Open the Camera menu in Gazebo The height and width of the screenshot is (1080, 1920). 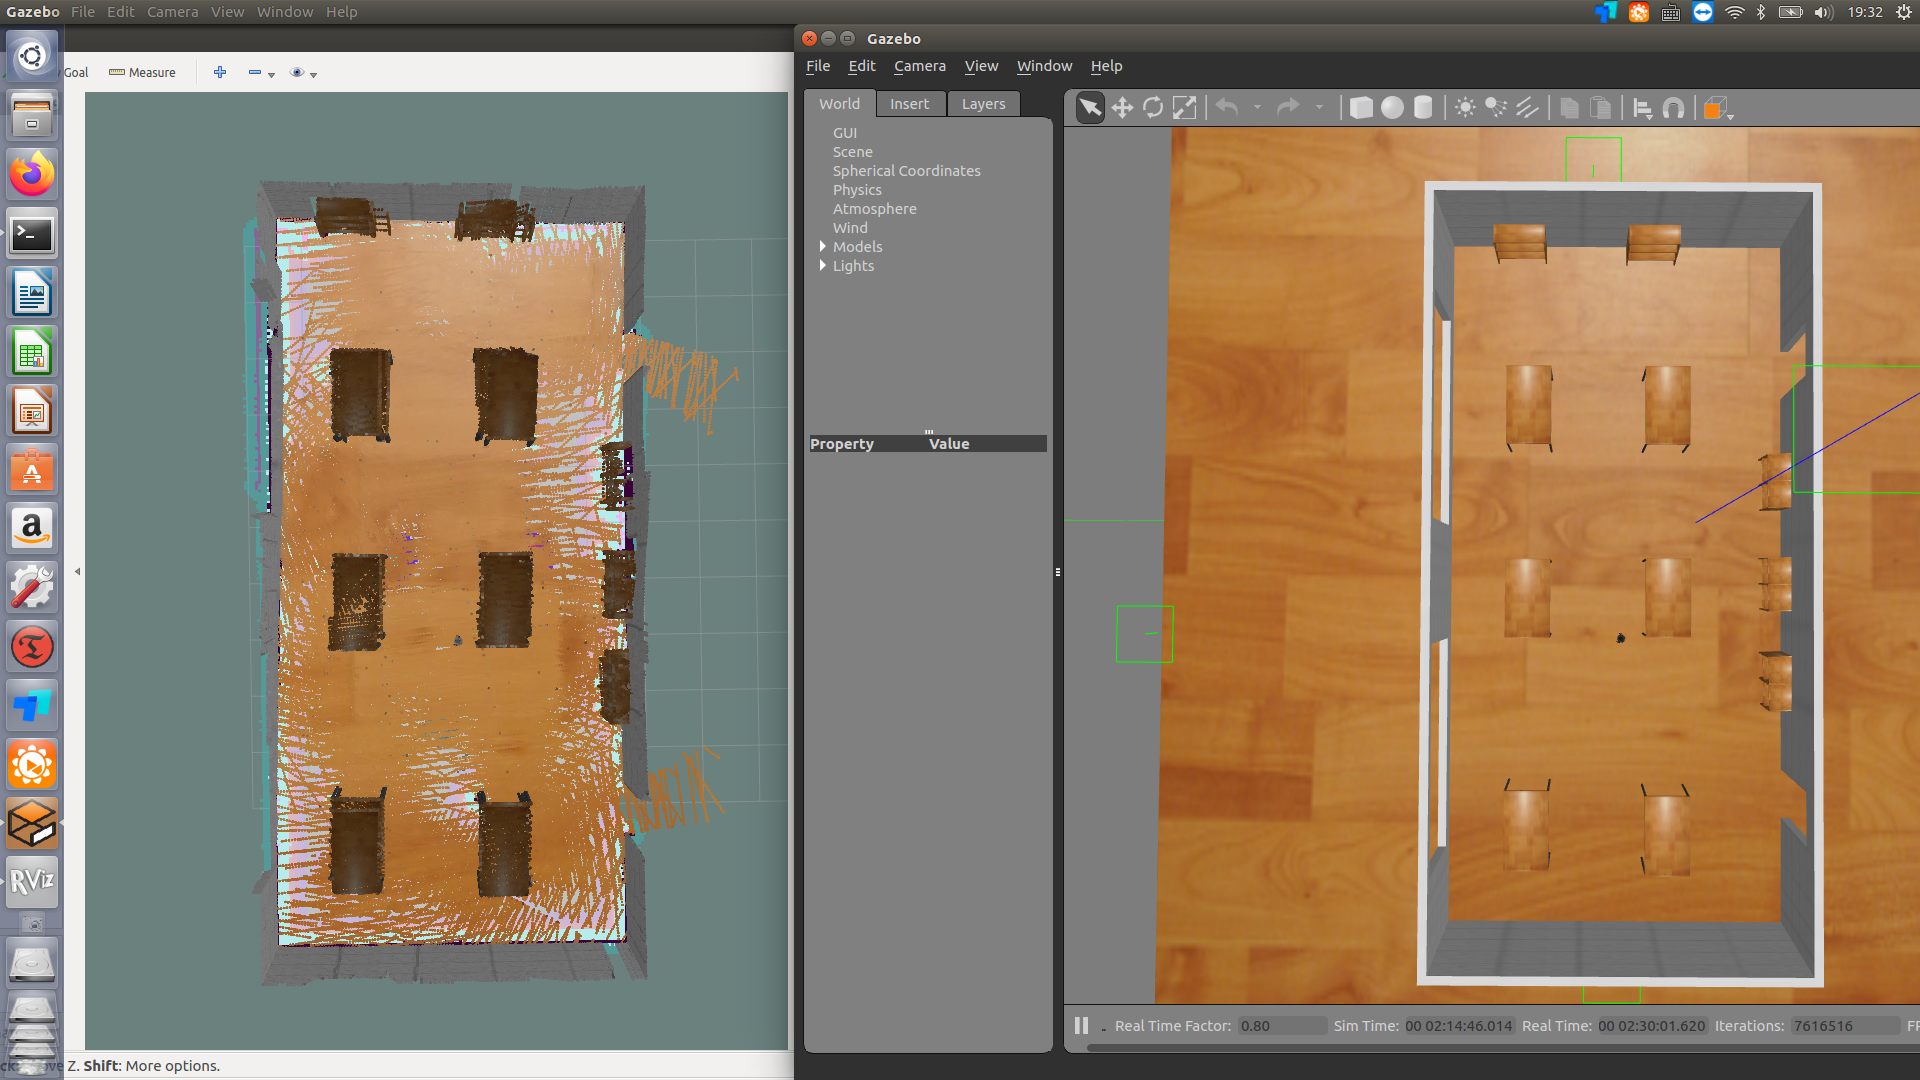click(919, 66)
